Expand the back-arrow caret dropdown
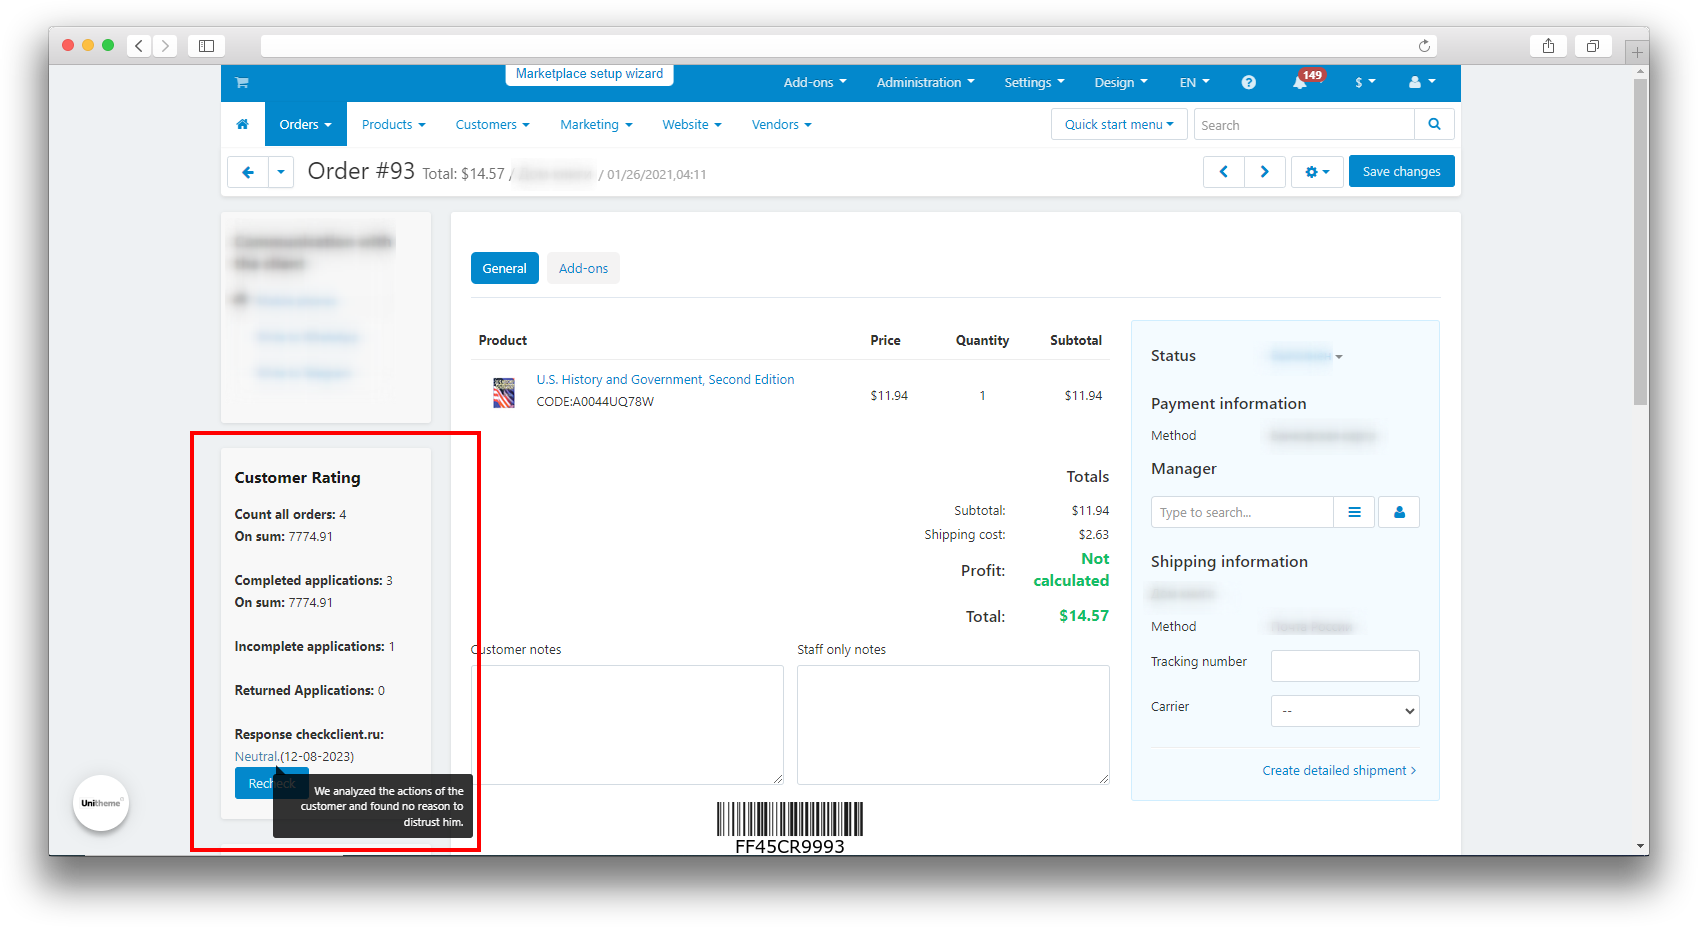 [x=281, y=172]
